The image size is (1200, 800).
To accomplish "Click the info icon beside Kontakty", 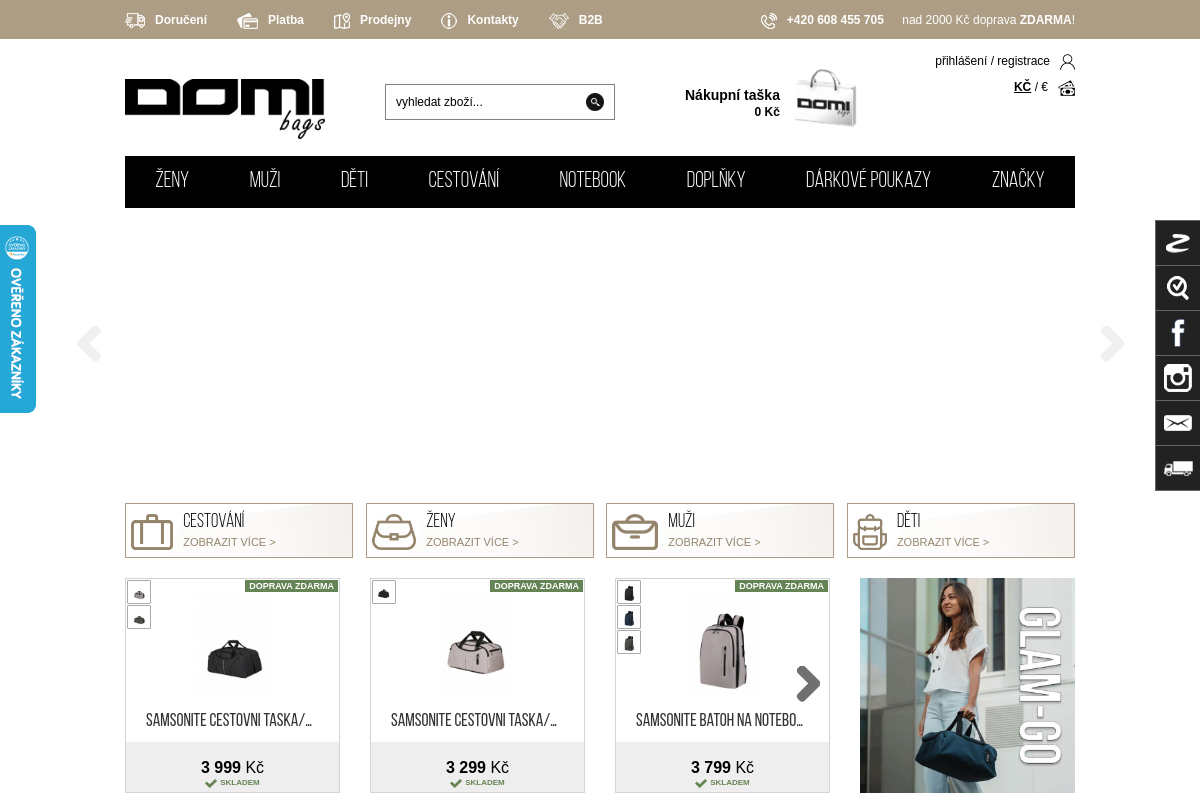I will 449,20.
